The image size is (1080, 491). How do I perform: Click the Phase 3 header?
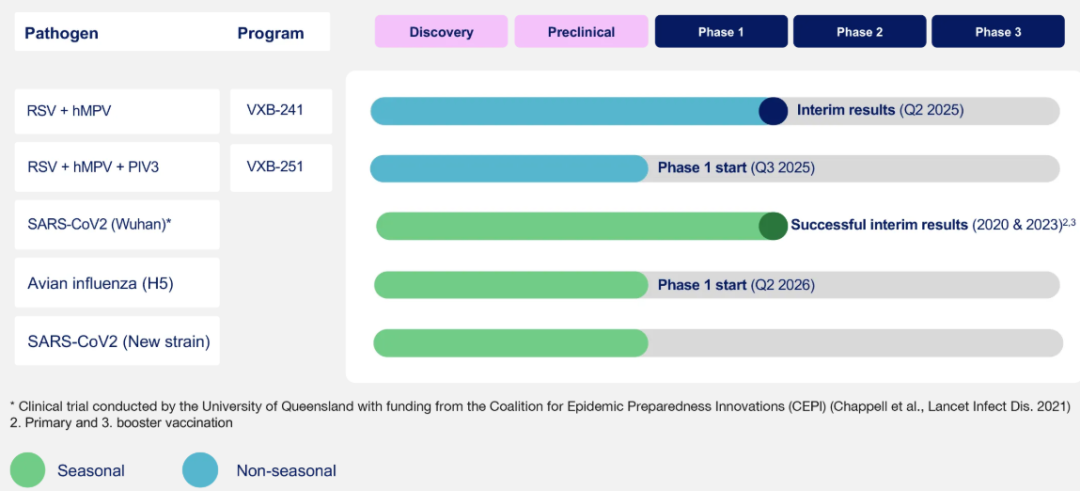(998, 32)
